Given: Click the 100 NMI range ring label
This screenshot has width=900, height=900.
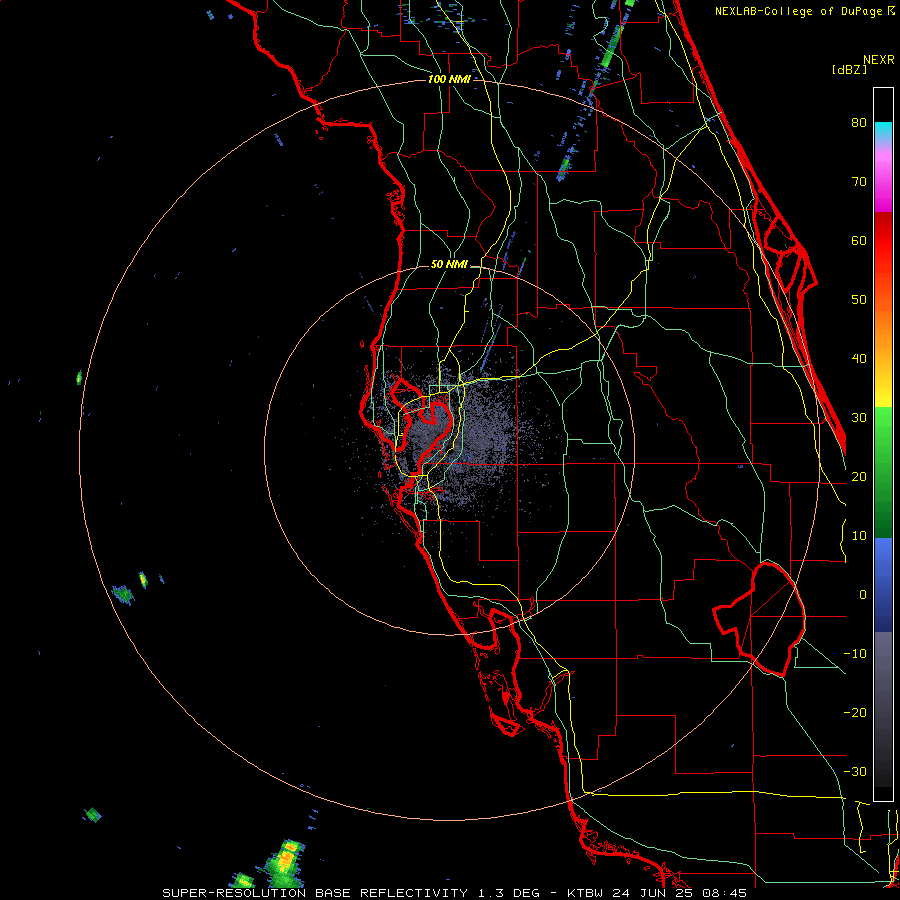Looking at the screenshot, I should pyautogui.click(x=449, y=79).
